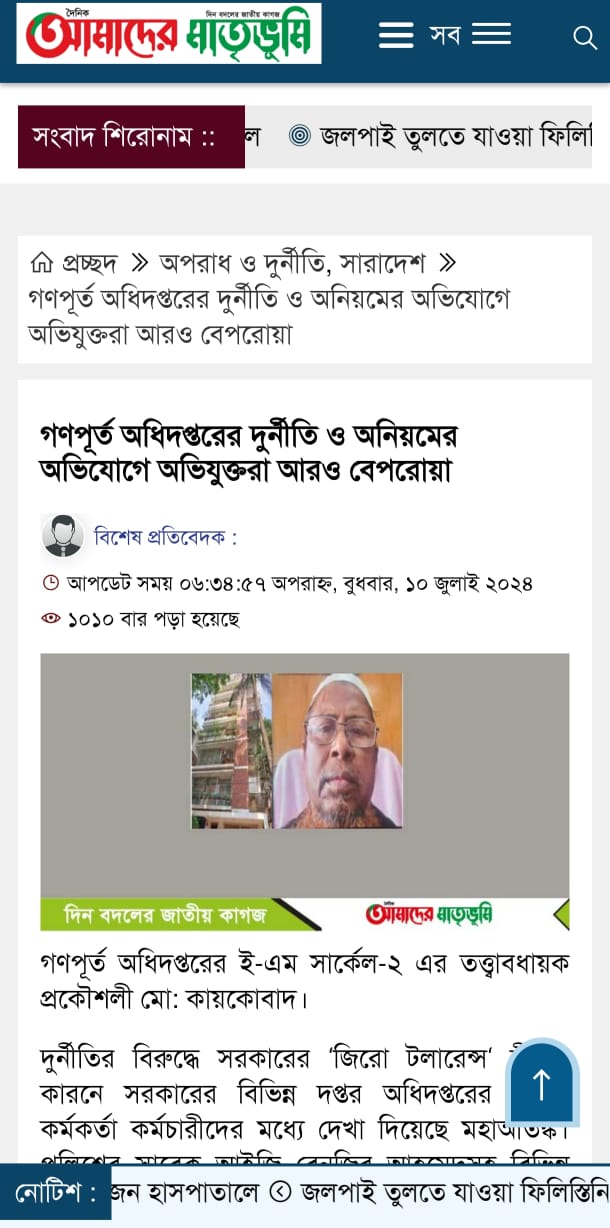Image resolution: width=610 pixels, height=1228 pixels.
Task: Click the Amader Matribhumi site logo
Action: [x=169, y=36]
